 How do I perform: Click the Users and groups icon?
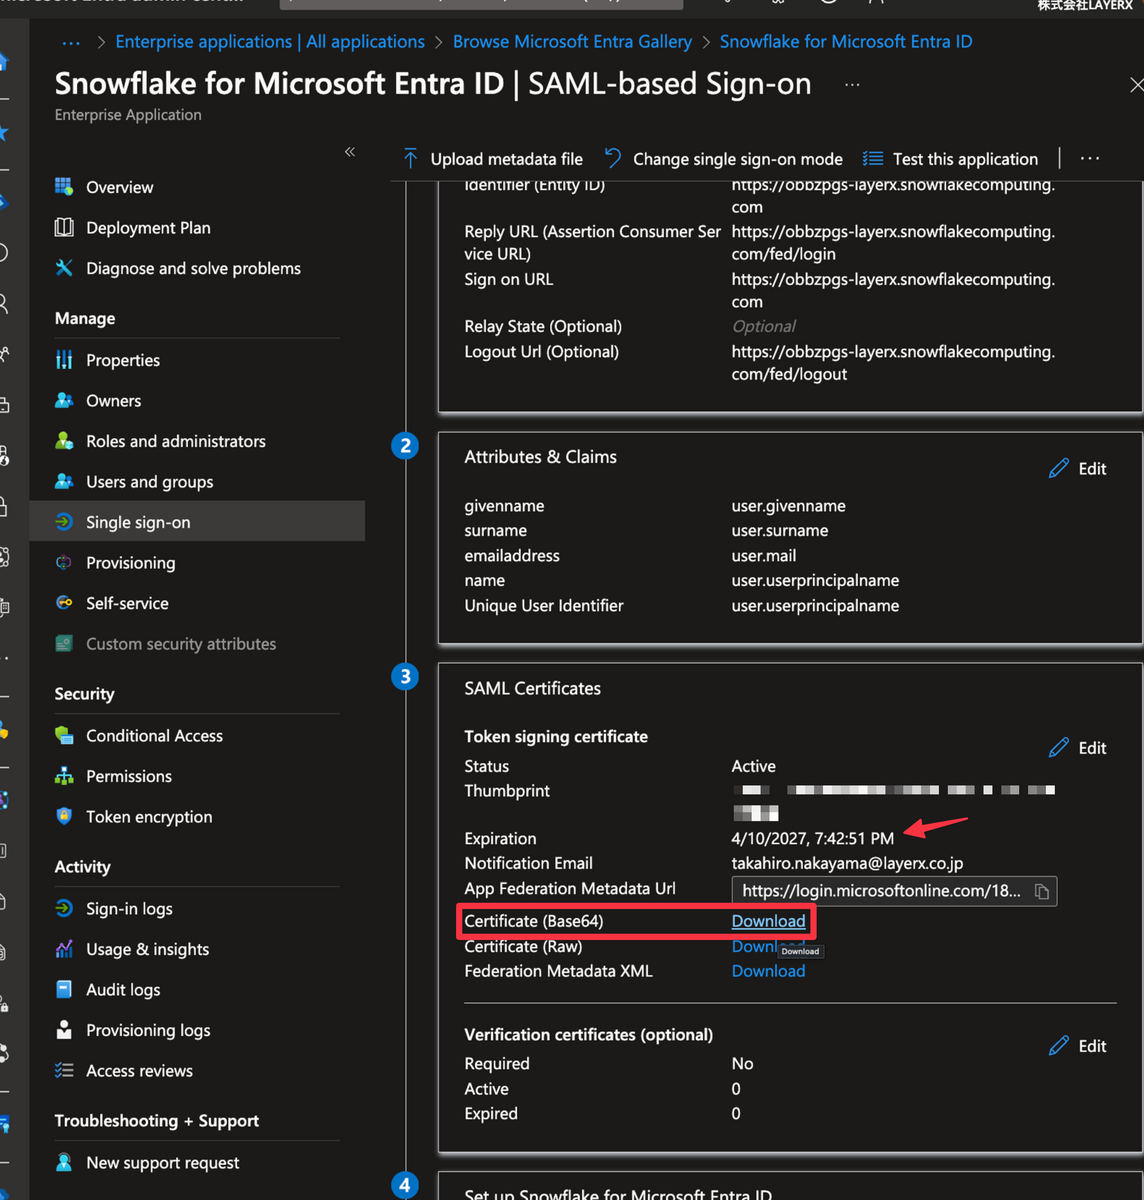64,481
